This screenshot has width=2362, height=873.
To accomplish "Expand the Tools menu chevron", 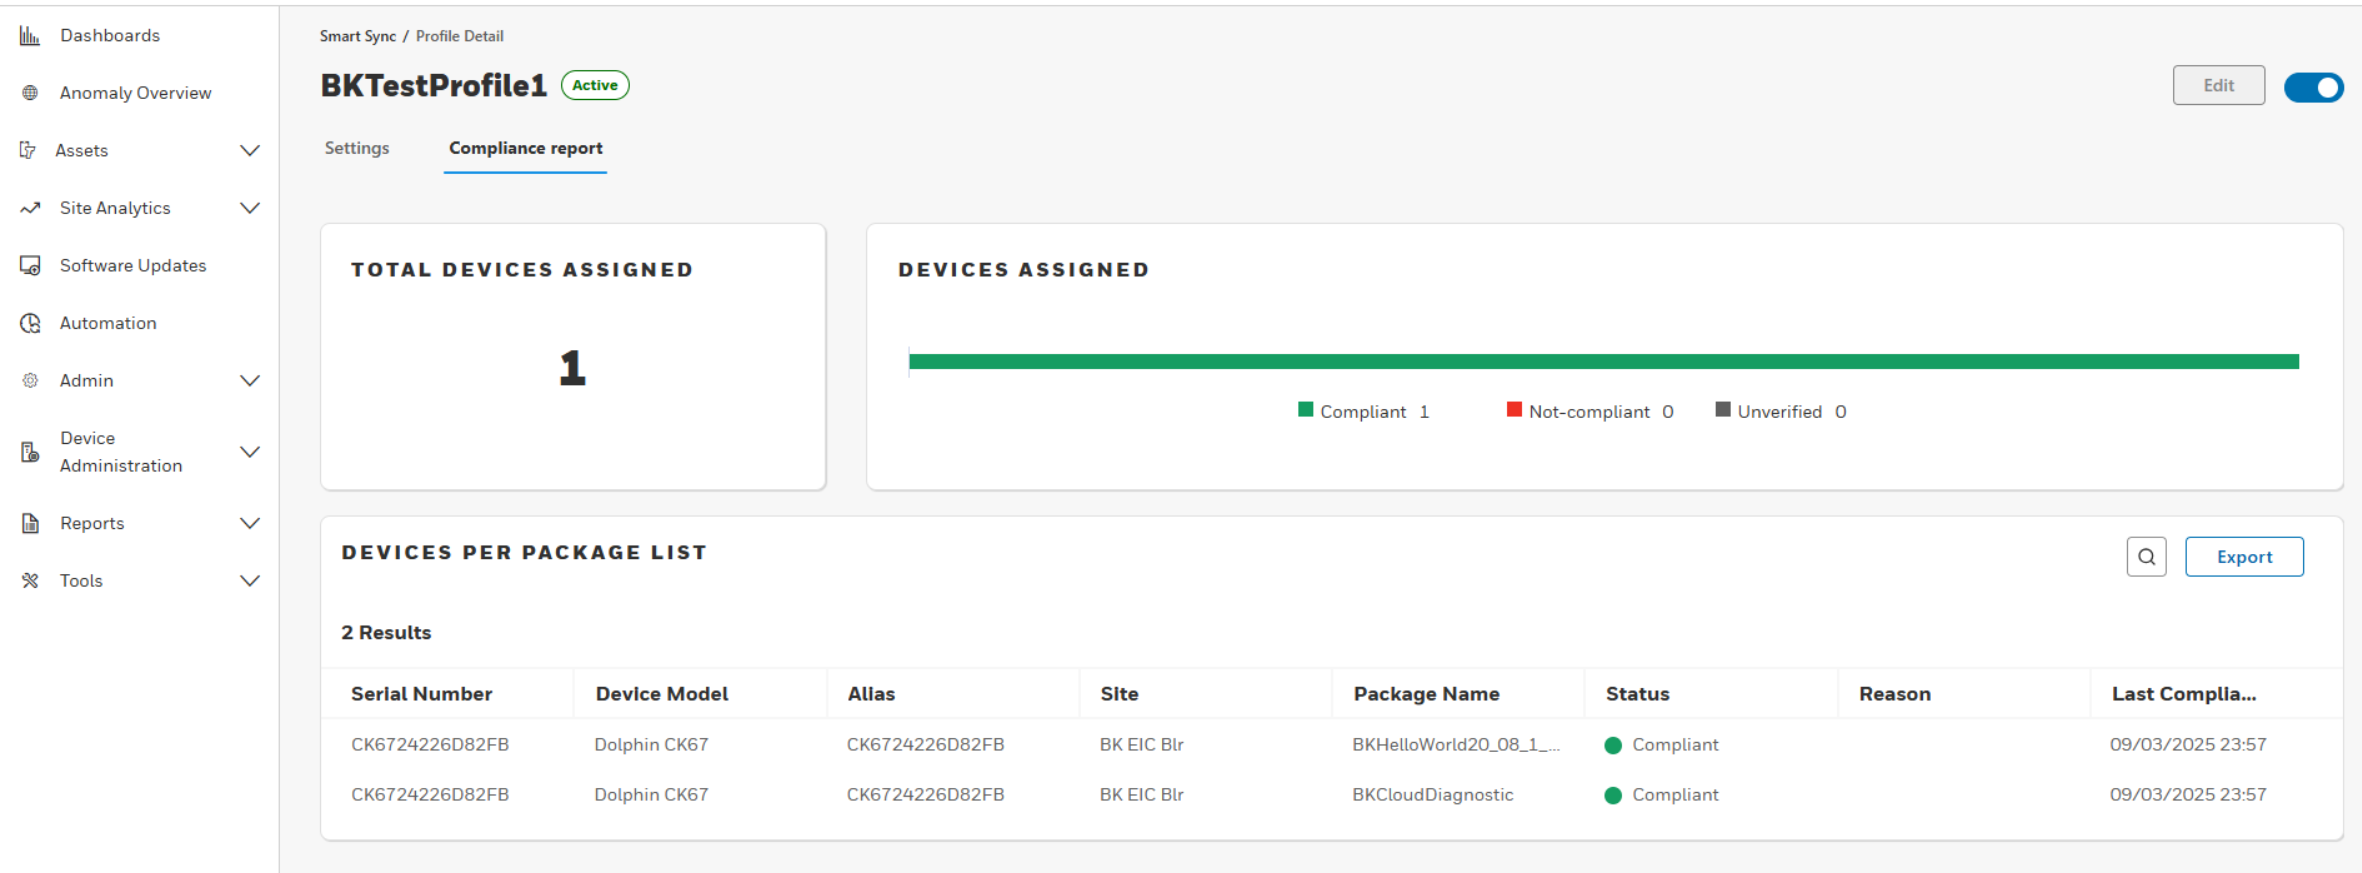I will click(x=250, y=581).
